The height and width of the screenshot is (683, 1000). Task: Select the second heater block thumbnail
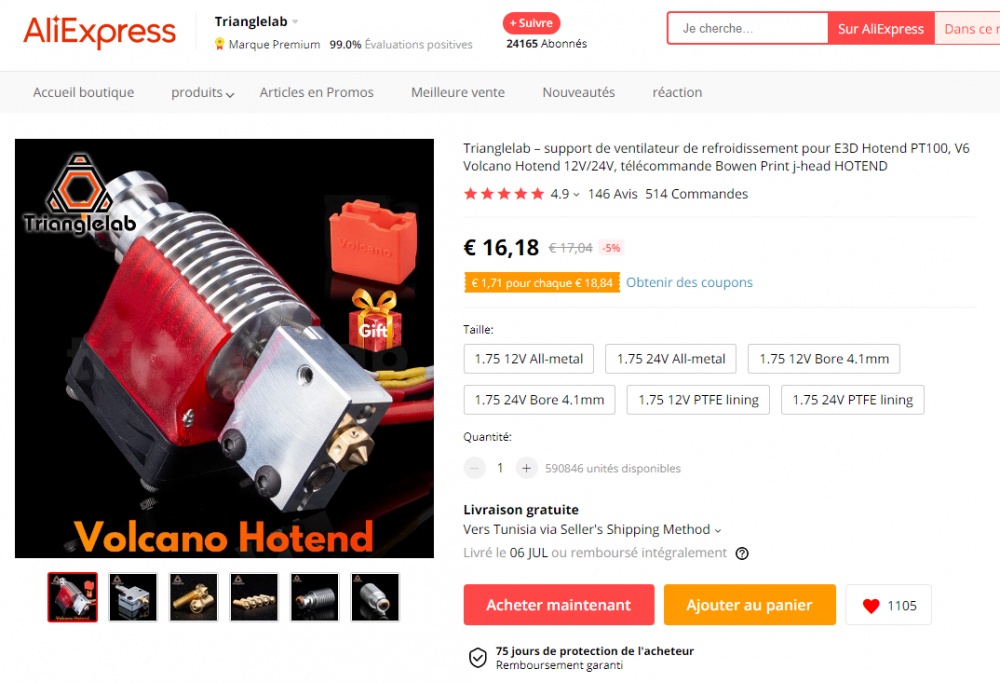click(133, 598)
